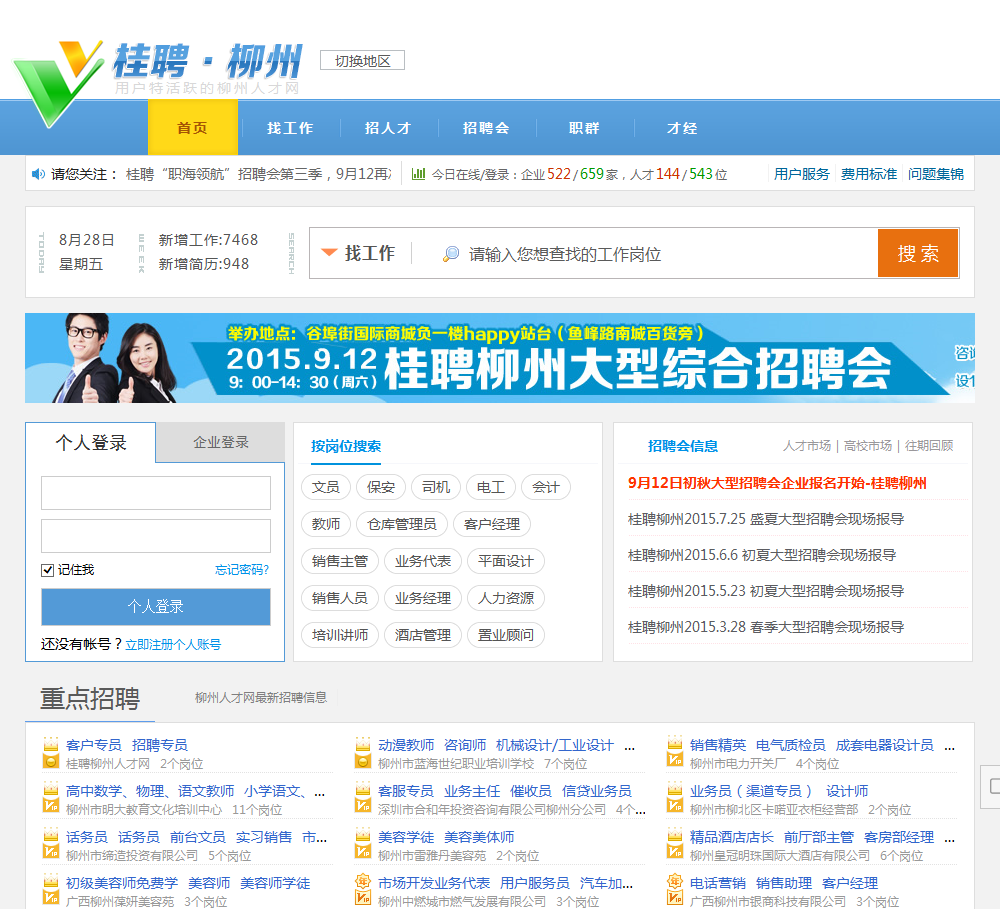This screenshot has height=909, width=1000.
Task: Click the blue 个人登录 submit button
Action: coord(156,606)
